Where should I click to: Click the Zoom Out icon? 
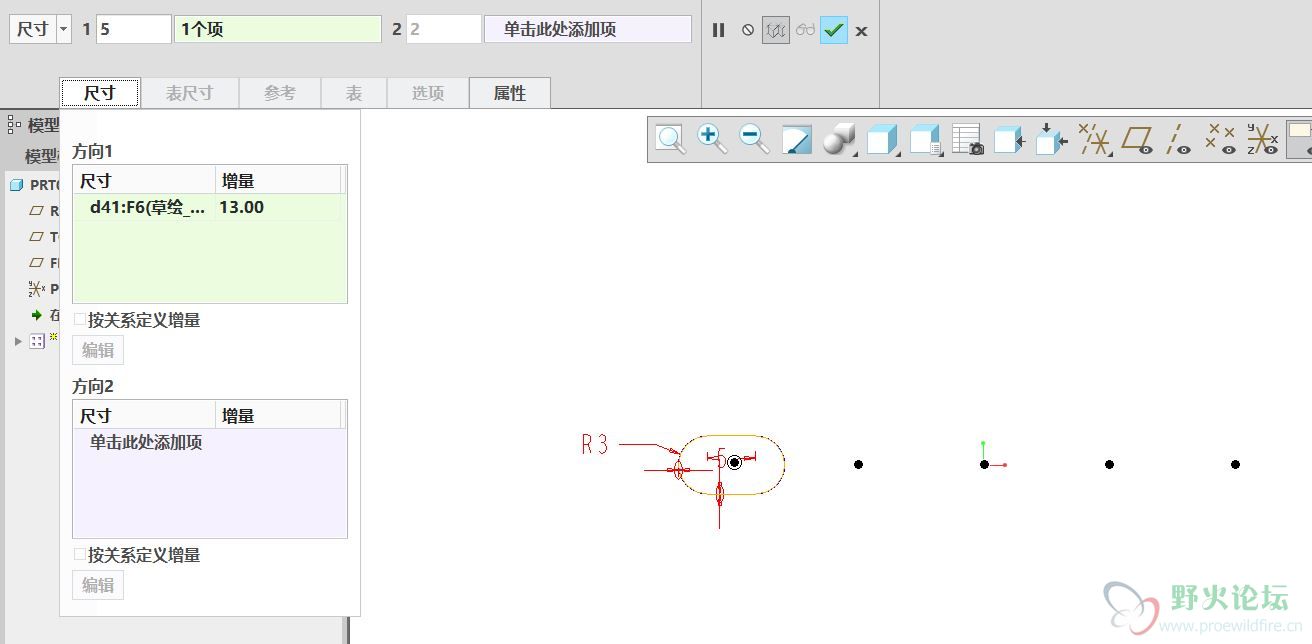754,139
